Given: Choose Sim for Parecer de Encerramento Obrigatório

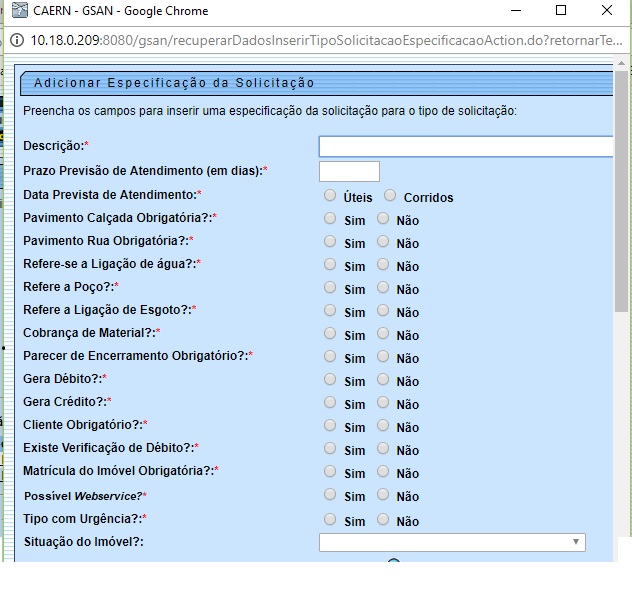Looking at the screenshot, I should pyautogui.click(x=331, y=356).
